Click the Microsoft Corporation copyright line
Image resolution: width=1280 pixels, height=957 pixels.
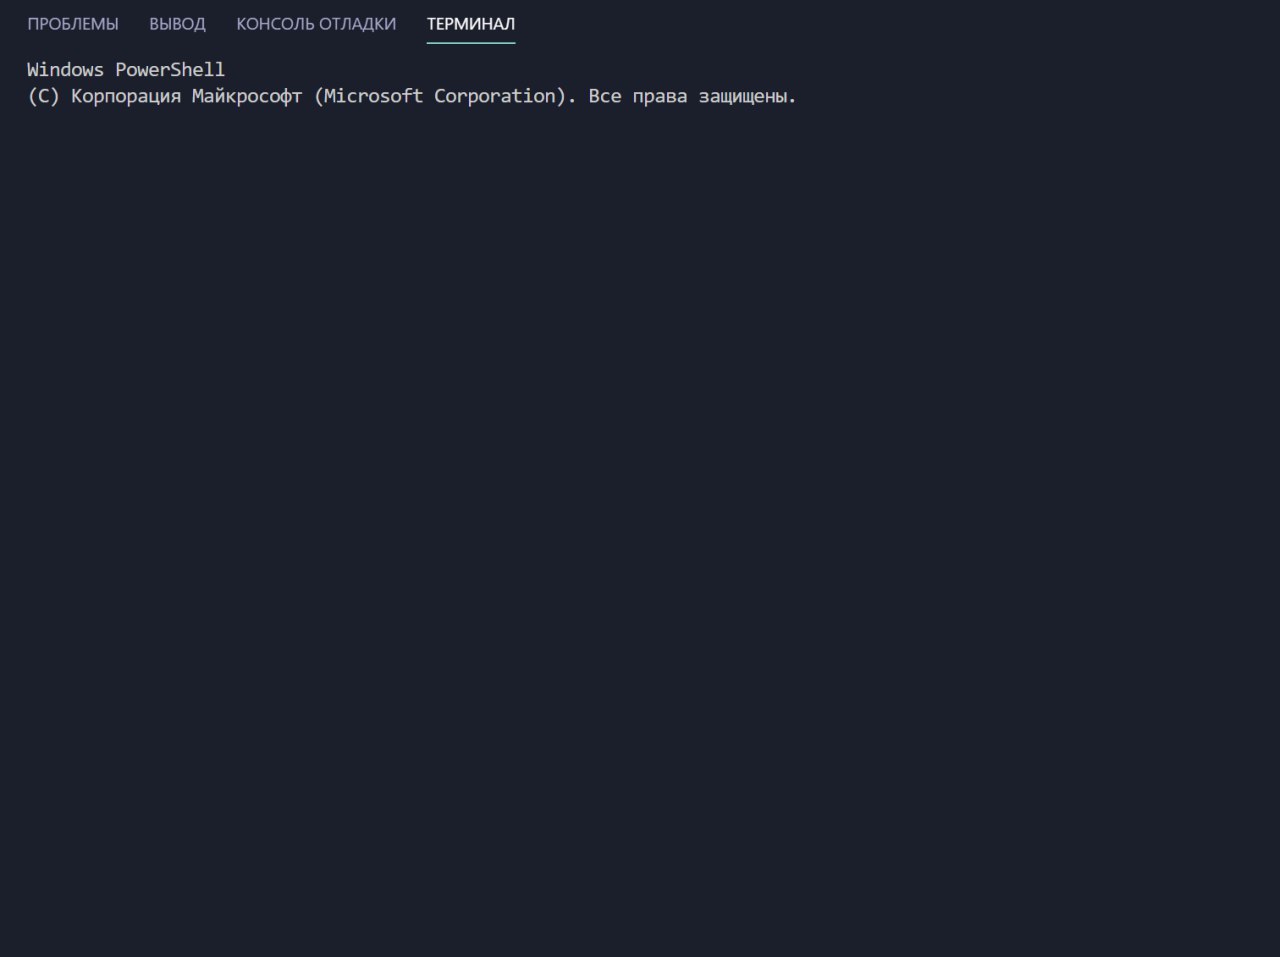pos(412,96)
